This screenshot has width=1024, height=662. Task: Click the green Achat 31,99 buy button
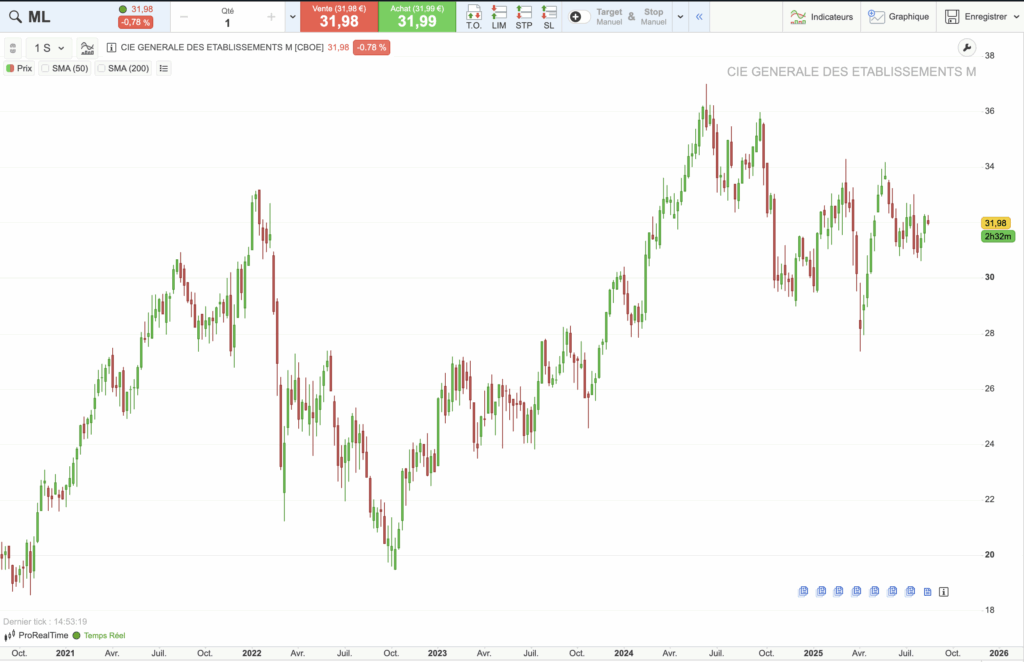pos(416,16)
